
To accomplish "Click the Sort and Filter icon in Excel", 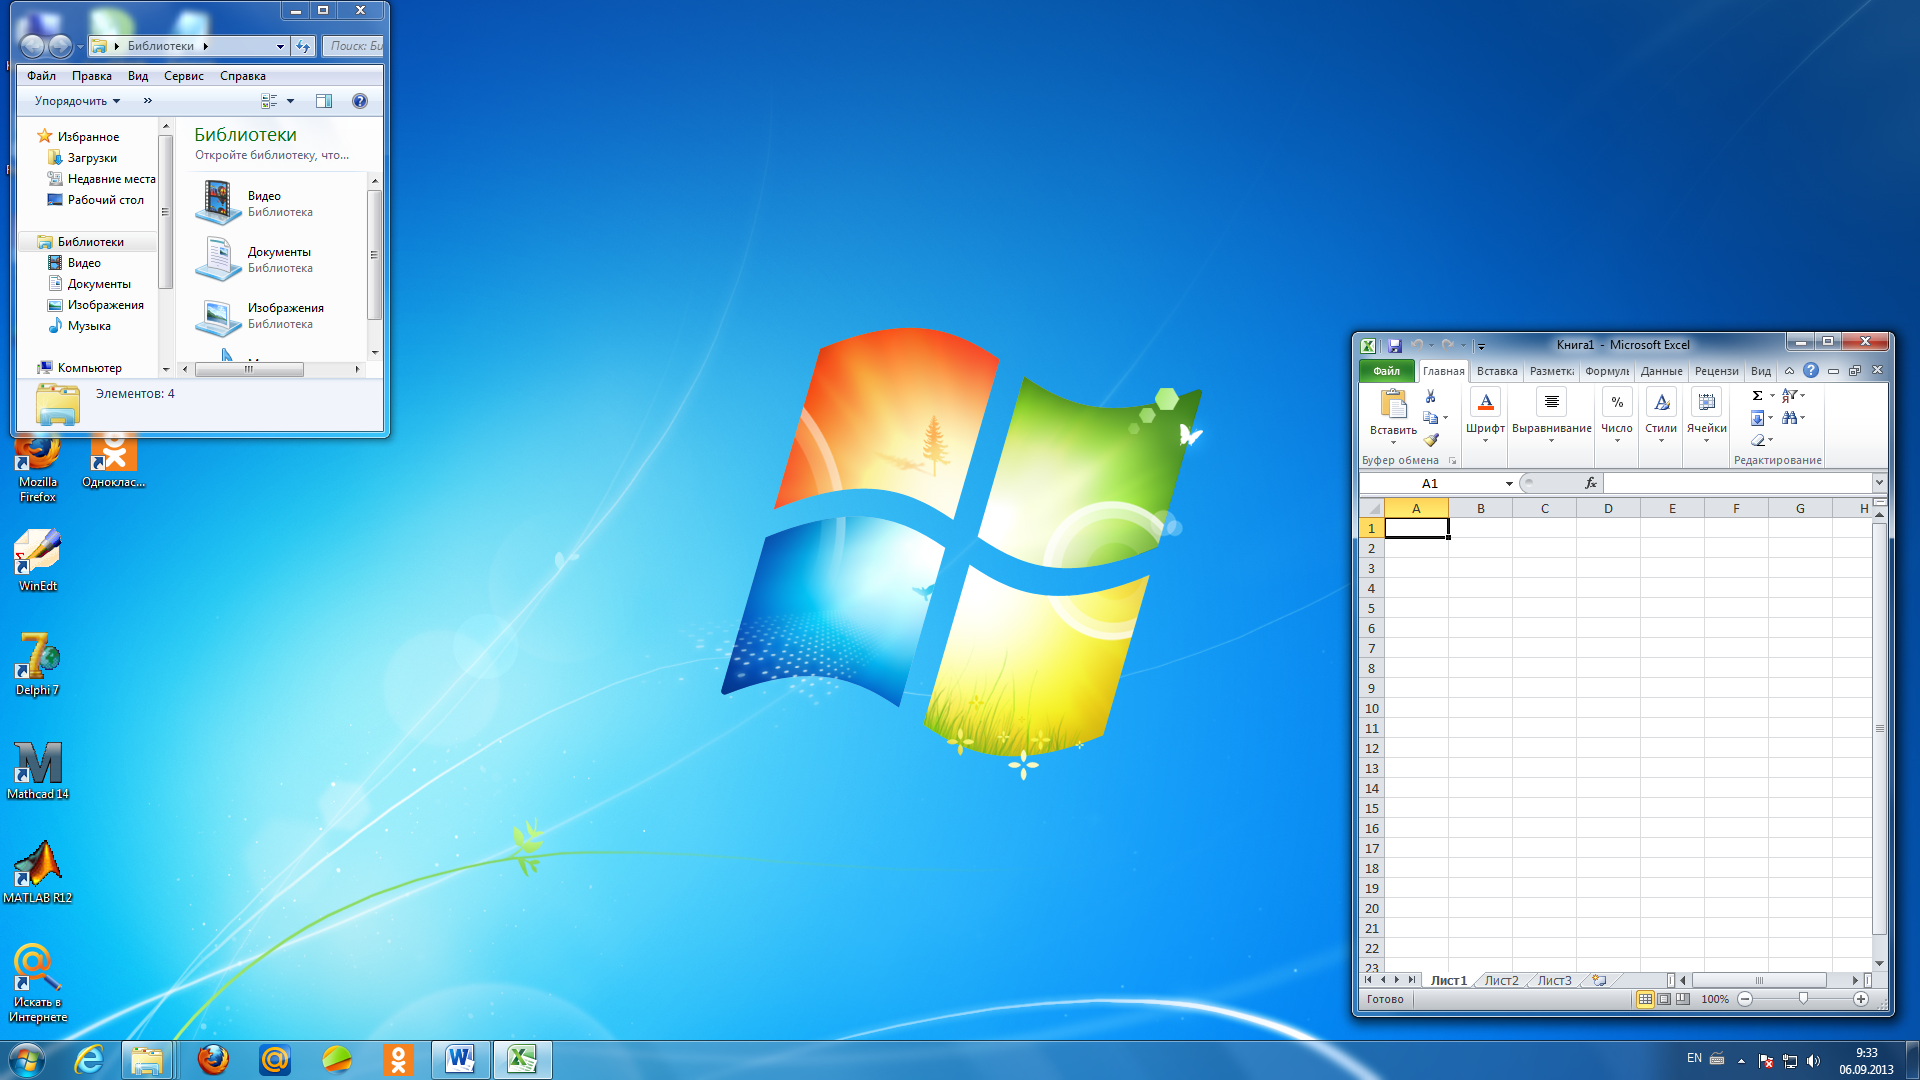I will (1790, 396).
